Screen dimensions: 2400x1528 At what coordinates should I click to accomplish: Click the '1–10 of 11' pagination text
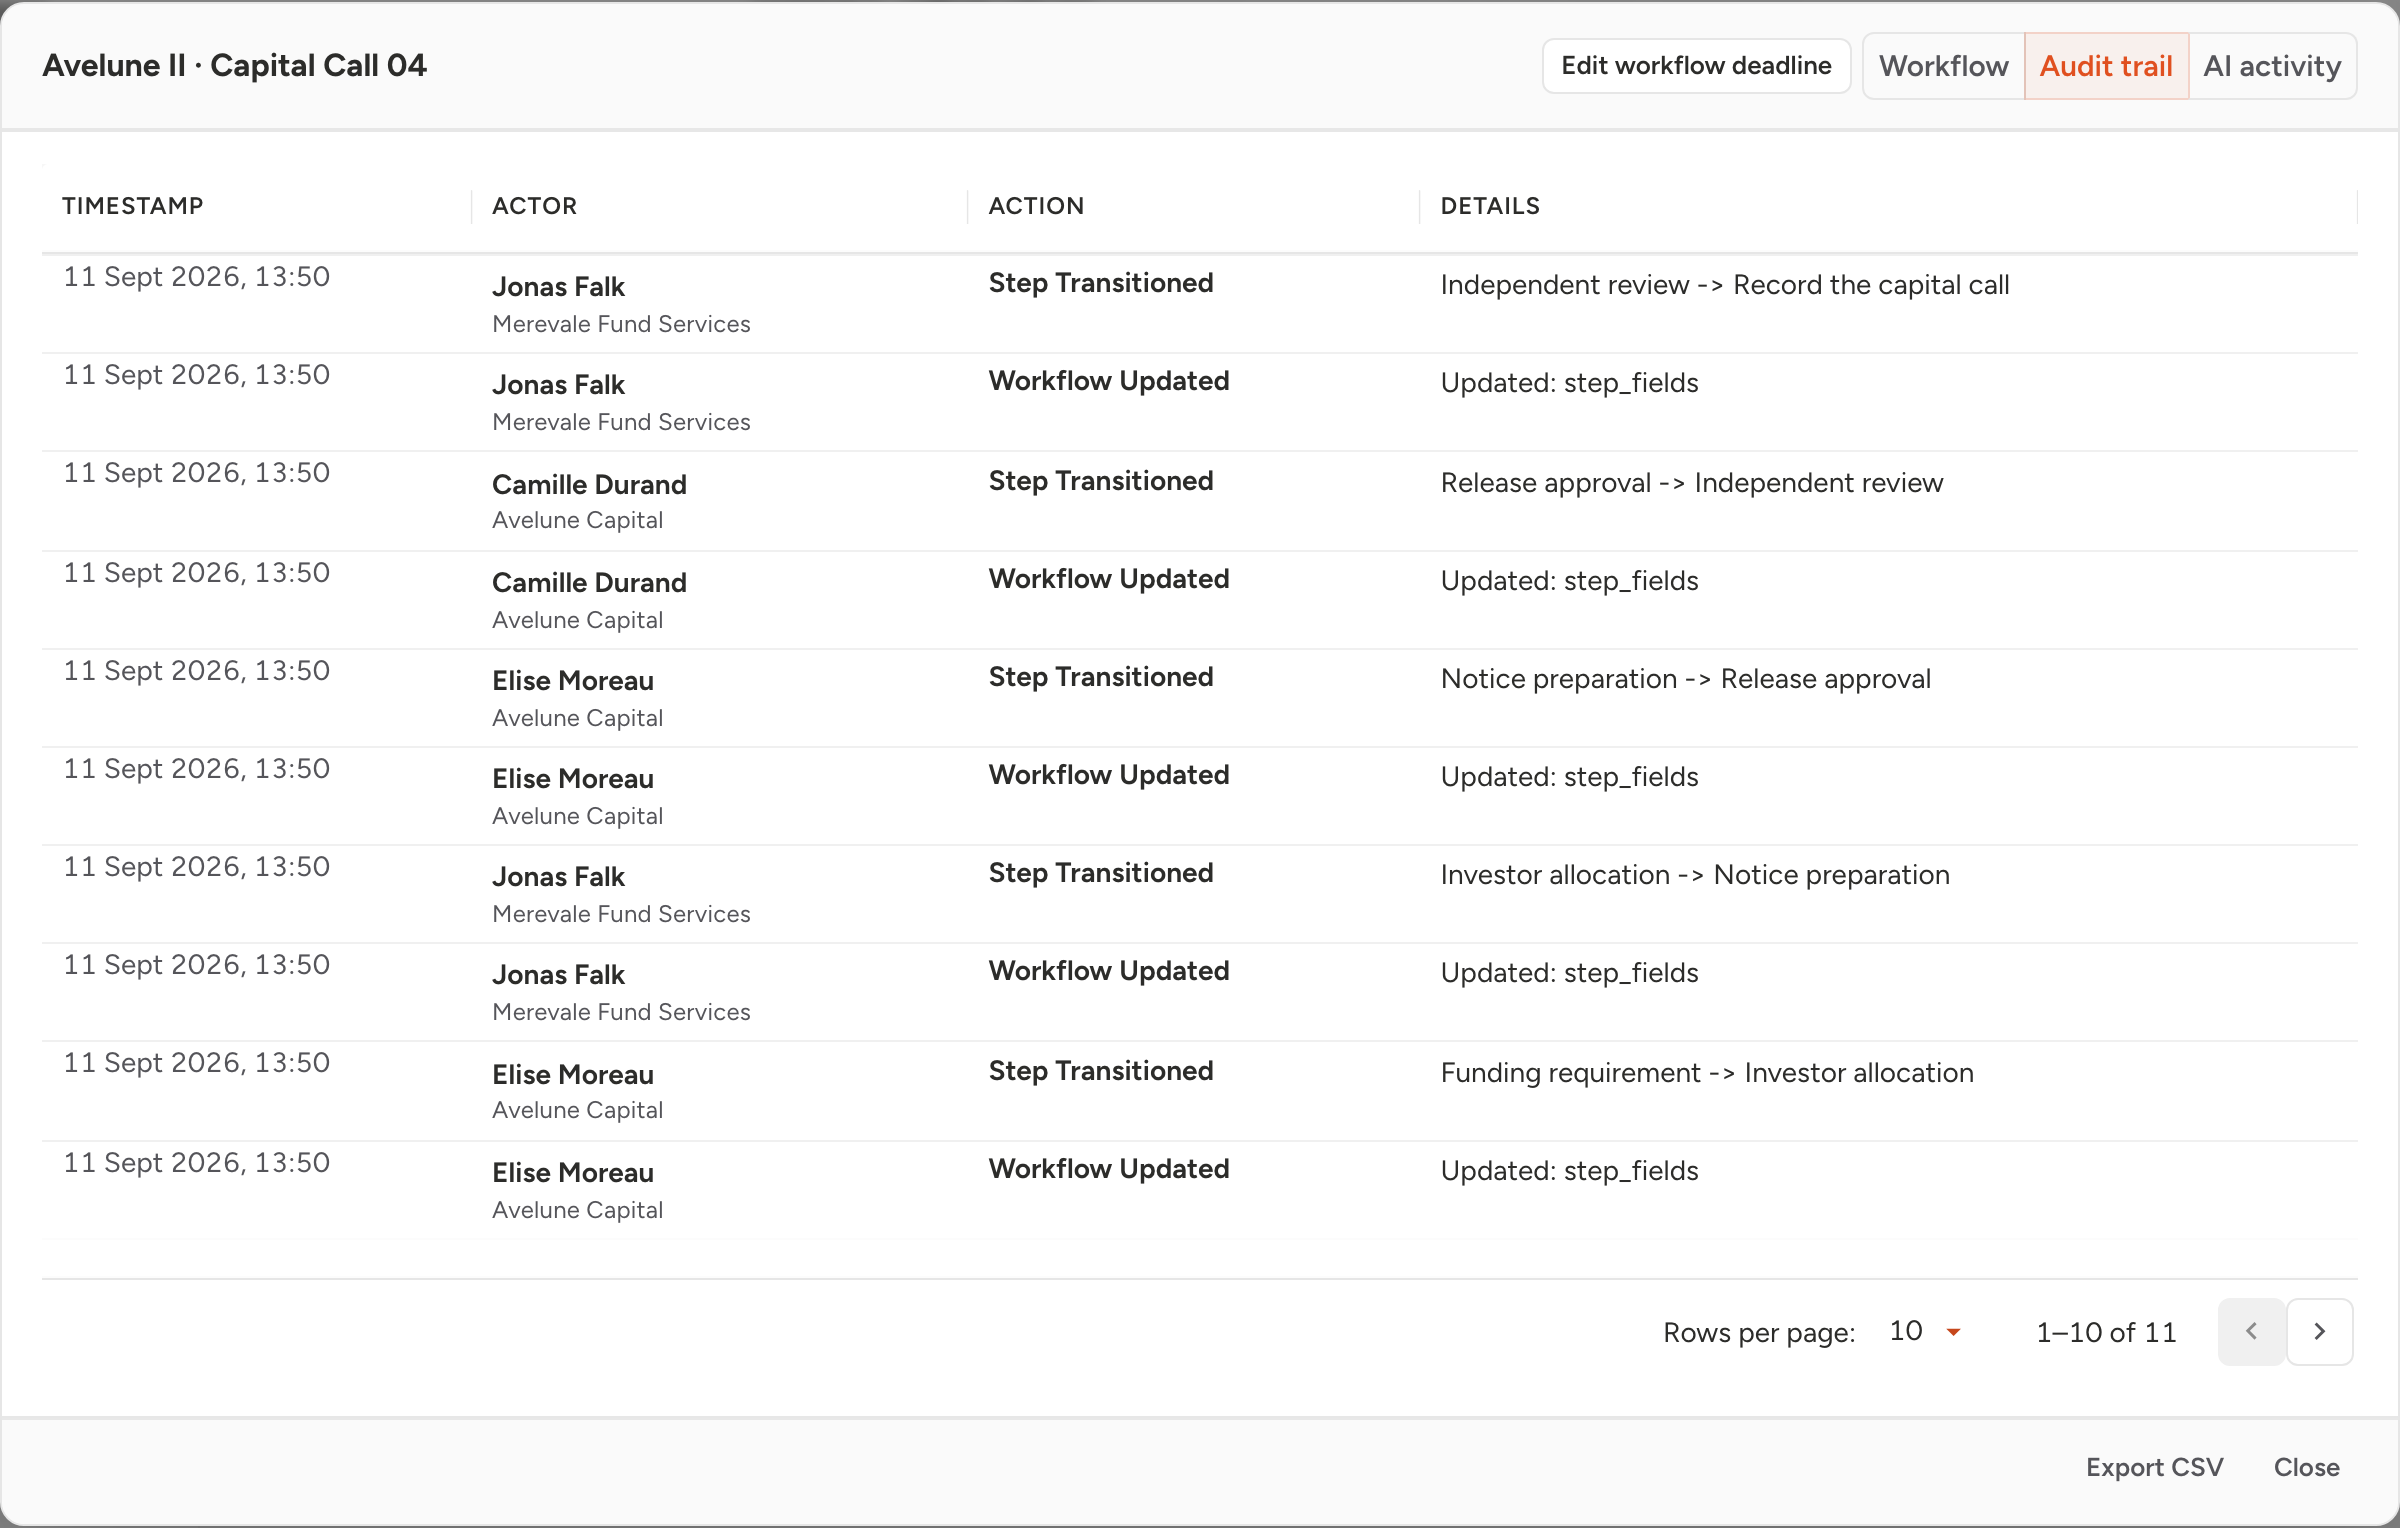2106,1332
